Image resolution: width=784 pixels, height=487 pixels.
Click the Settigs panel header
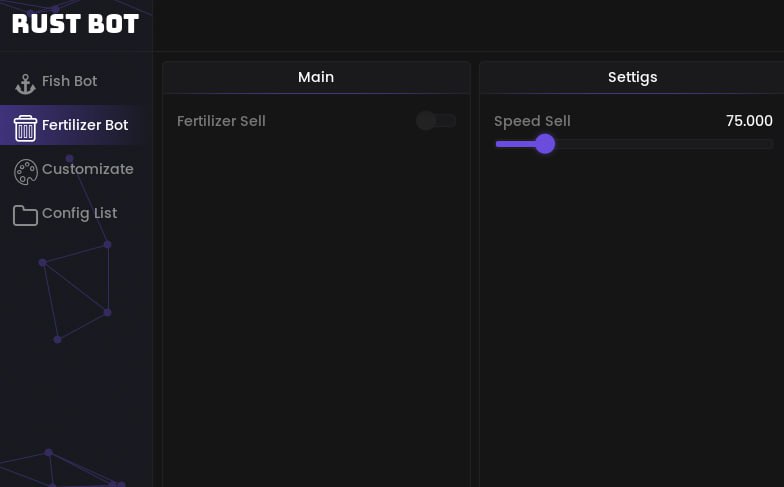632,77
